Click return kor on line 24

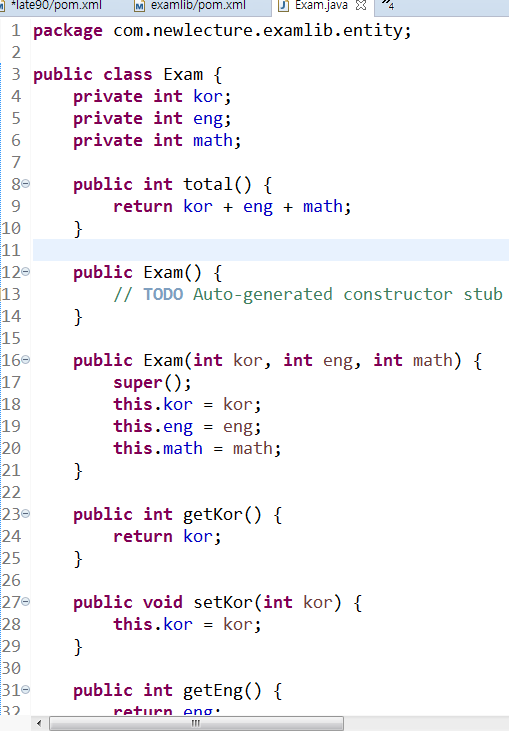(167, 537)
